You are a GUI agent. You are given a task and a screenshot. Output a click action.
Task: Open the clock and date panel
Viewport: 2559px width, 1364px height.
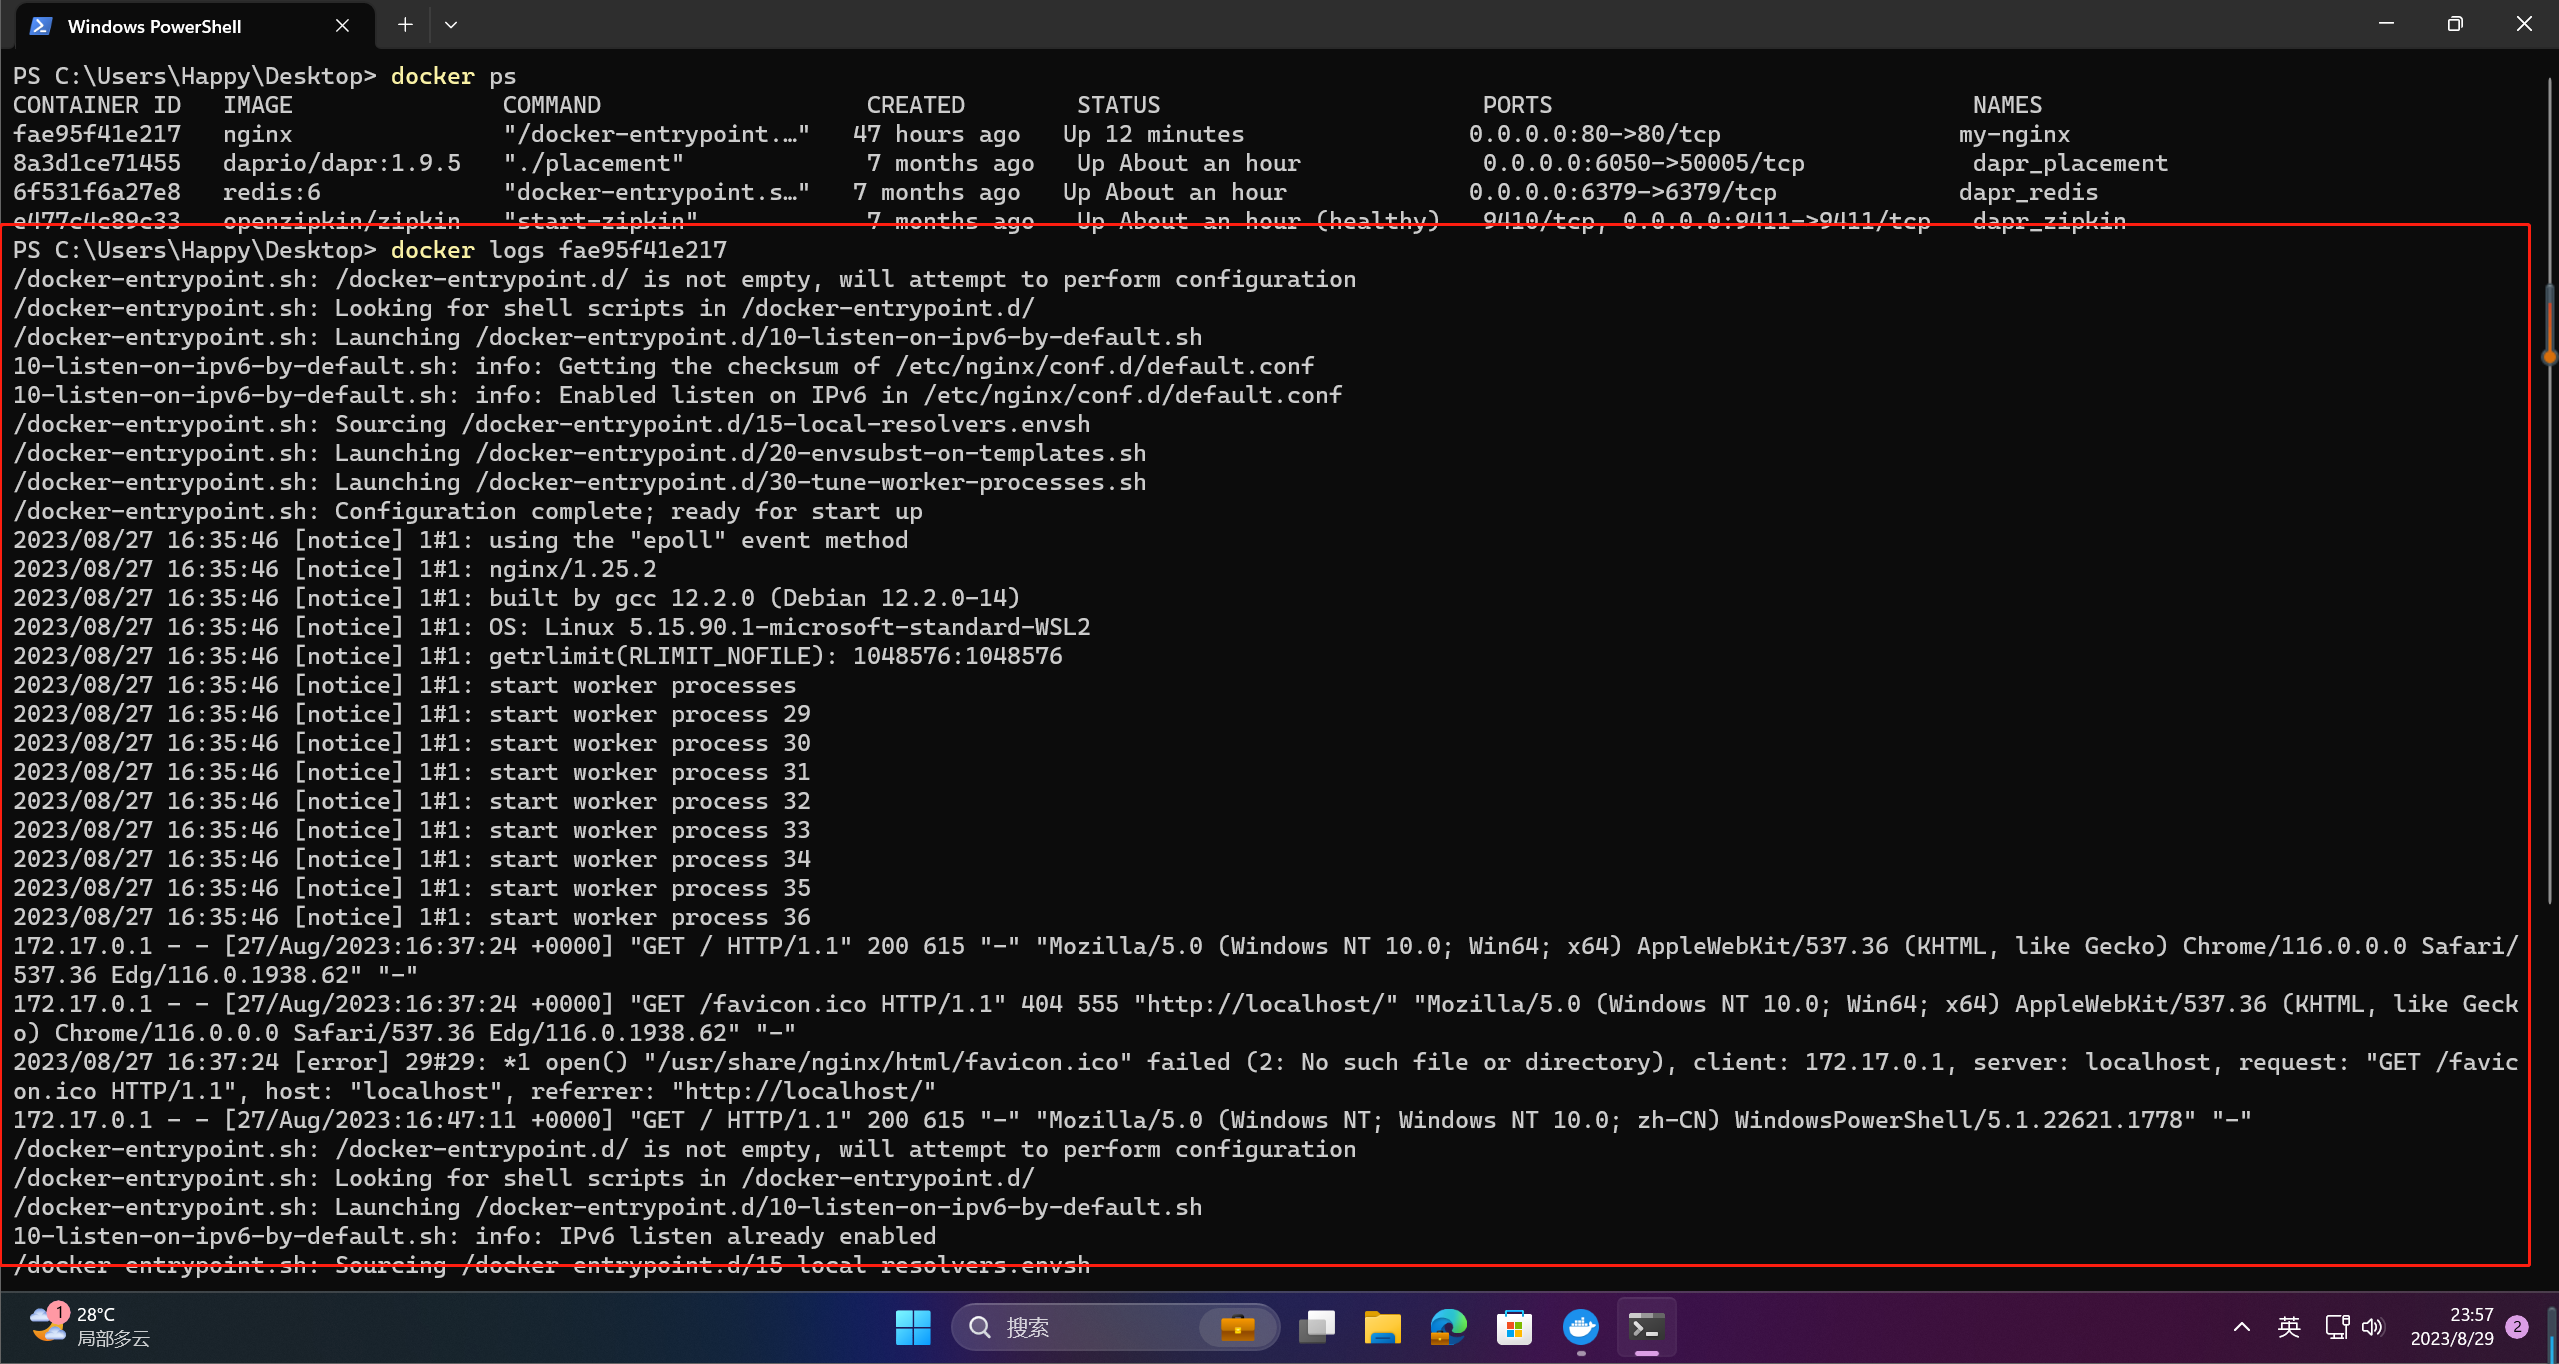[2451, 1327]
